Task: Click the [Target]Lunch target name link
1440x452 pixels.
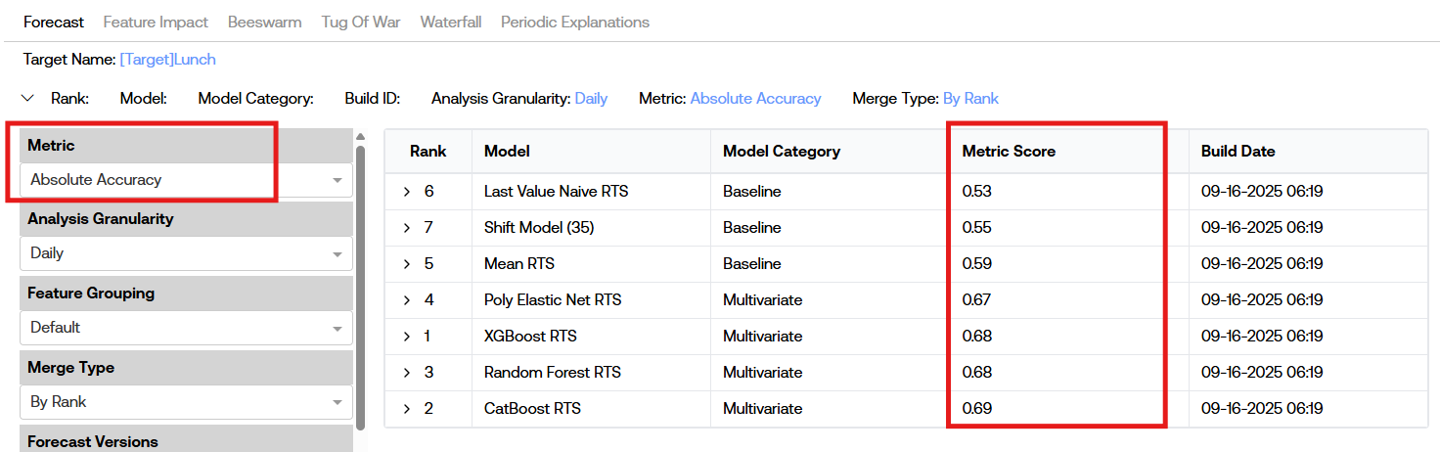Action: (167, 60)
